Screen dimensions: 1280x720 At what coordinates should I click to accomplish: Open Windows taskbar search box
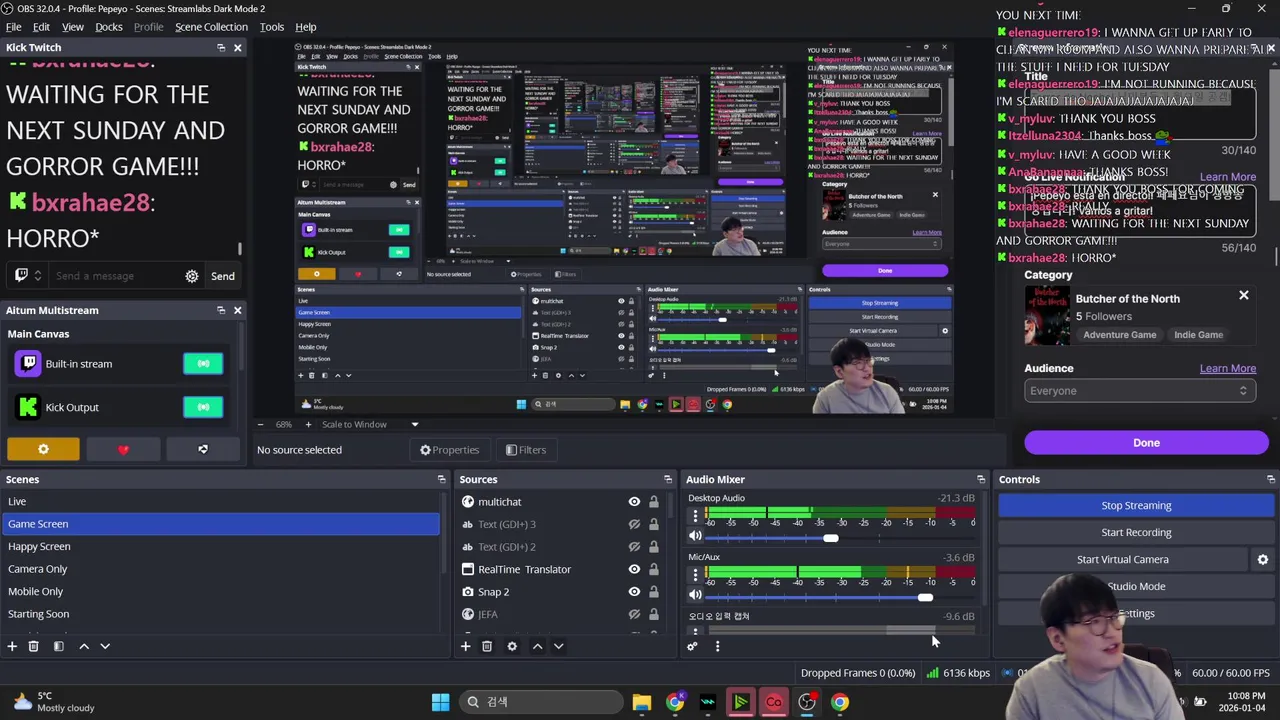click(x=542, y=702)
